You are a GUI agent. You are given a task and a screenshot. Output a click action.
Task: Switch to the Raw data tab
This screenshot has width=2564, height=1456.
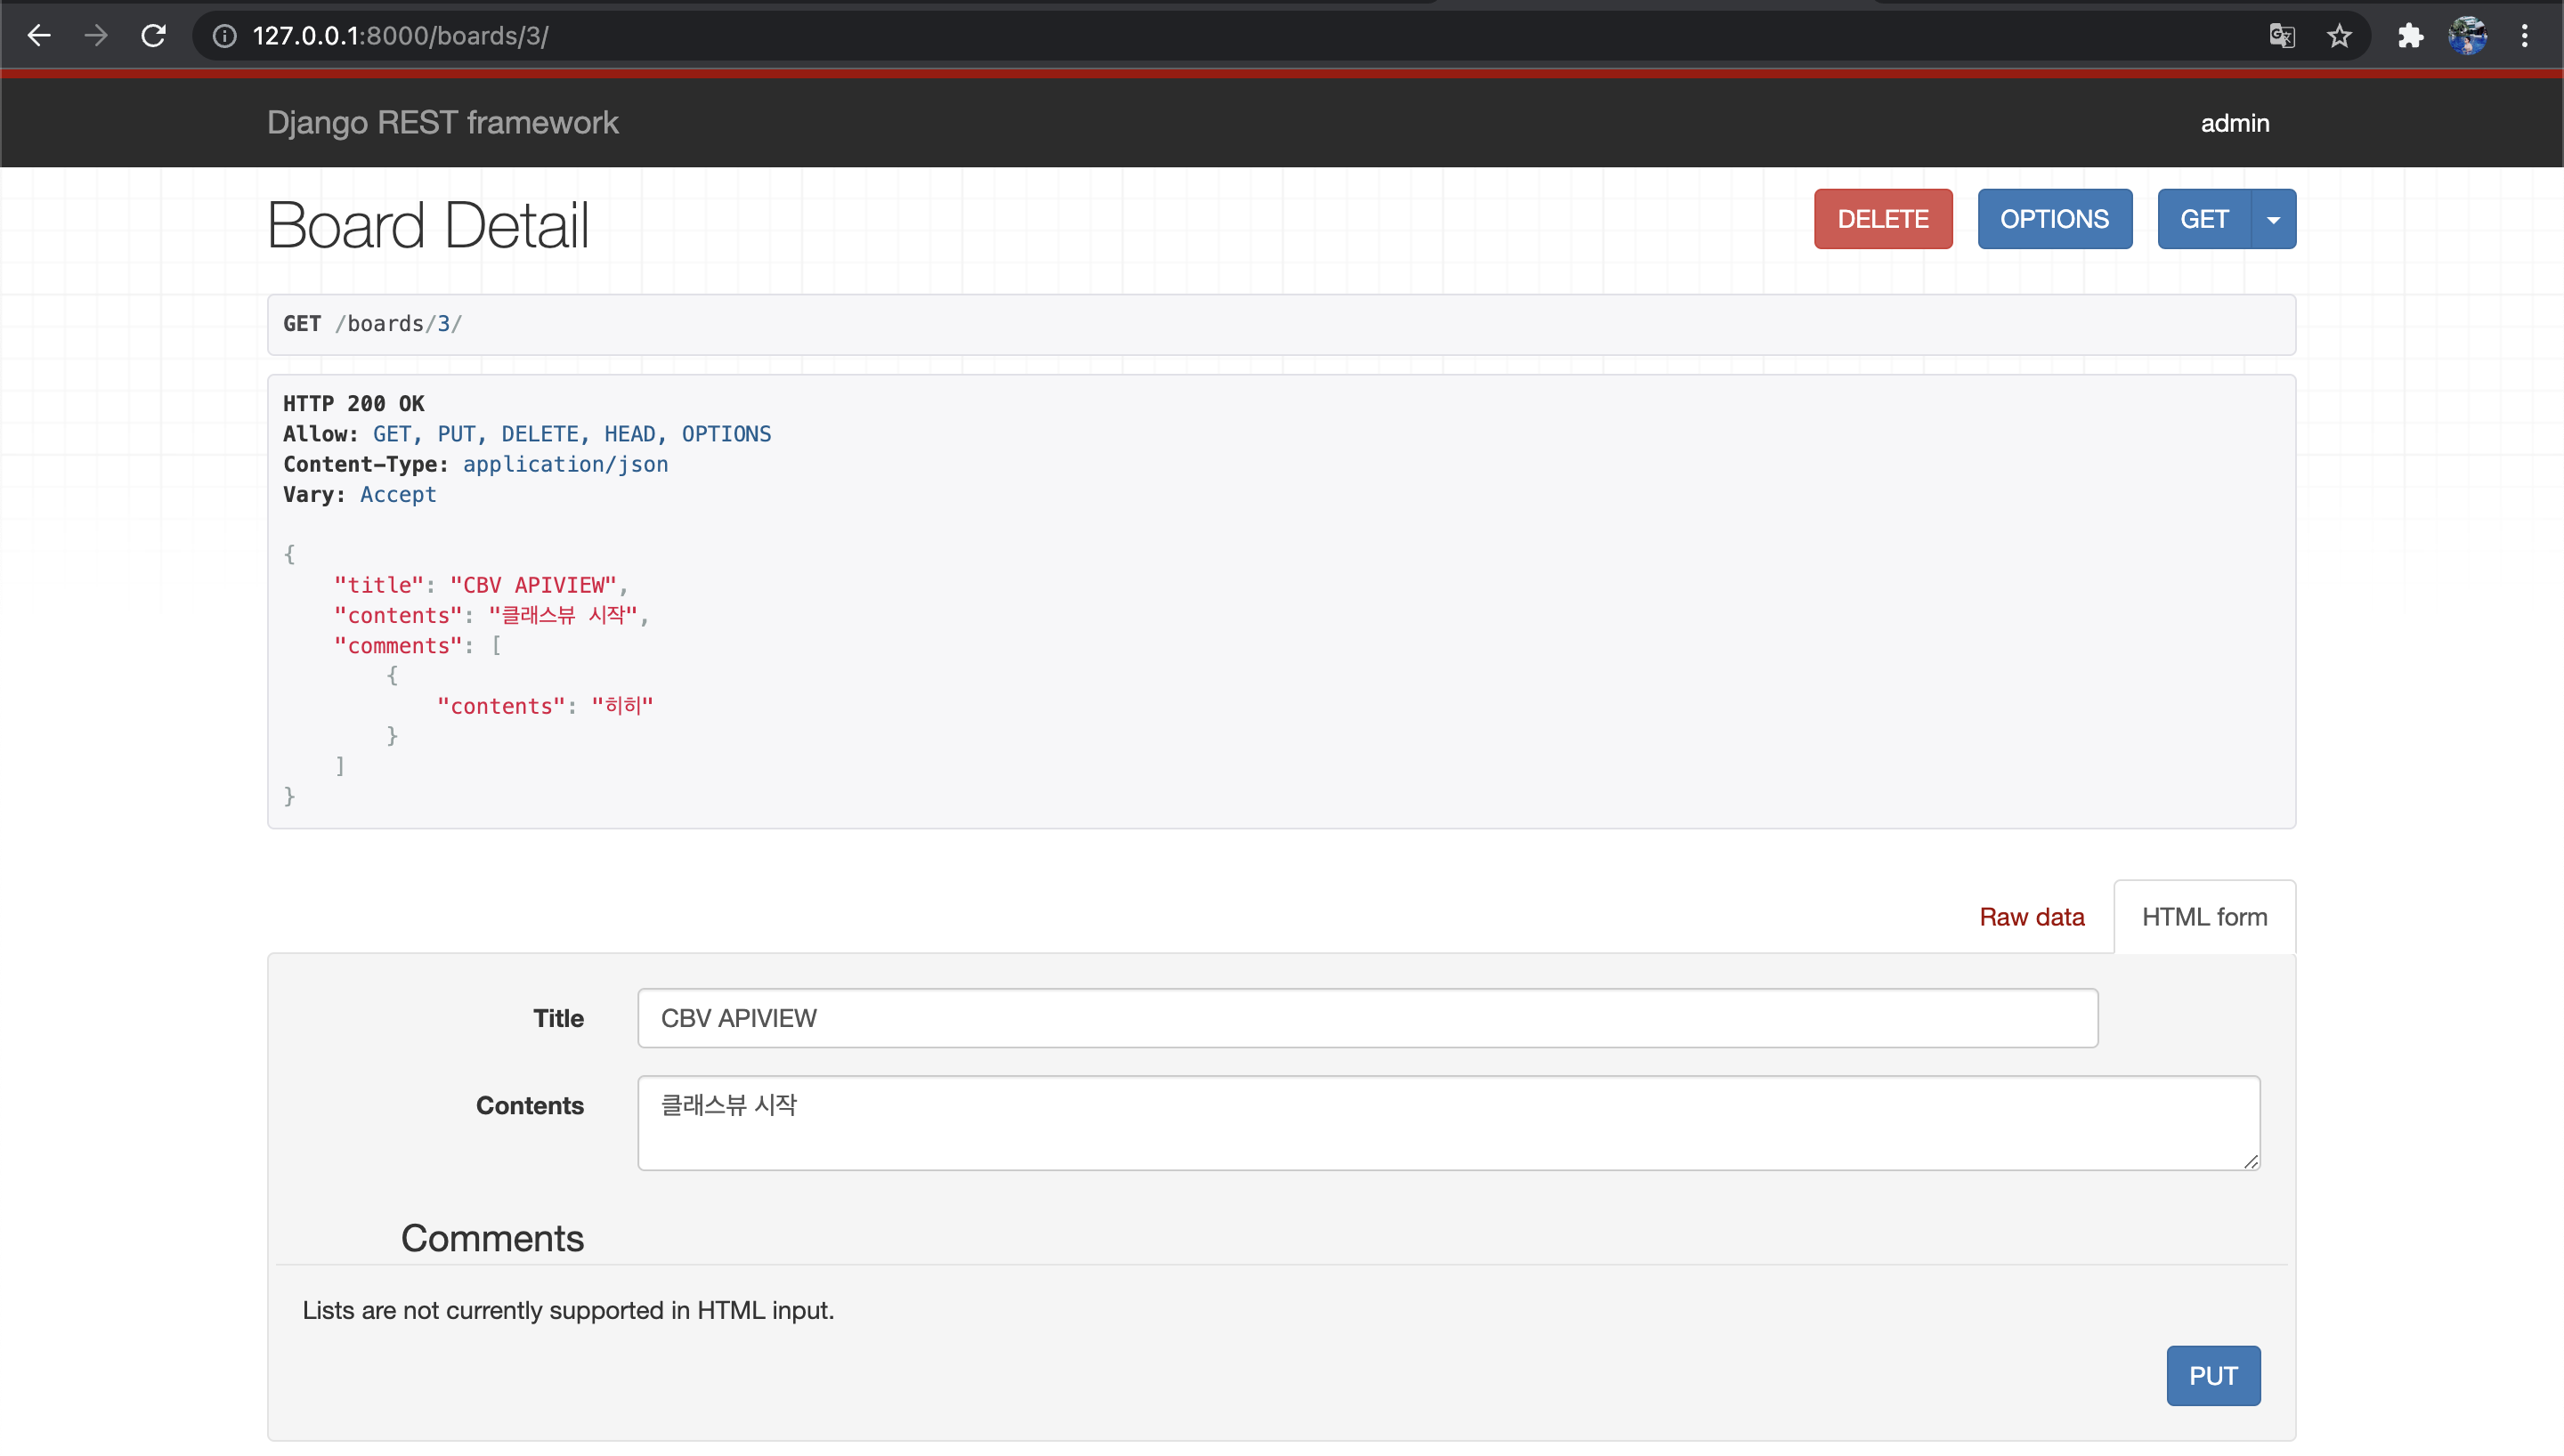point(2031,917)
